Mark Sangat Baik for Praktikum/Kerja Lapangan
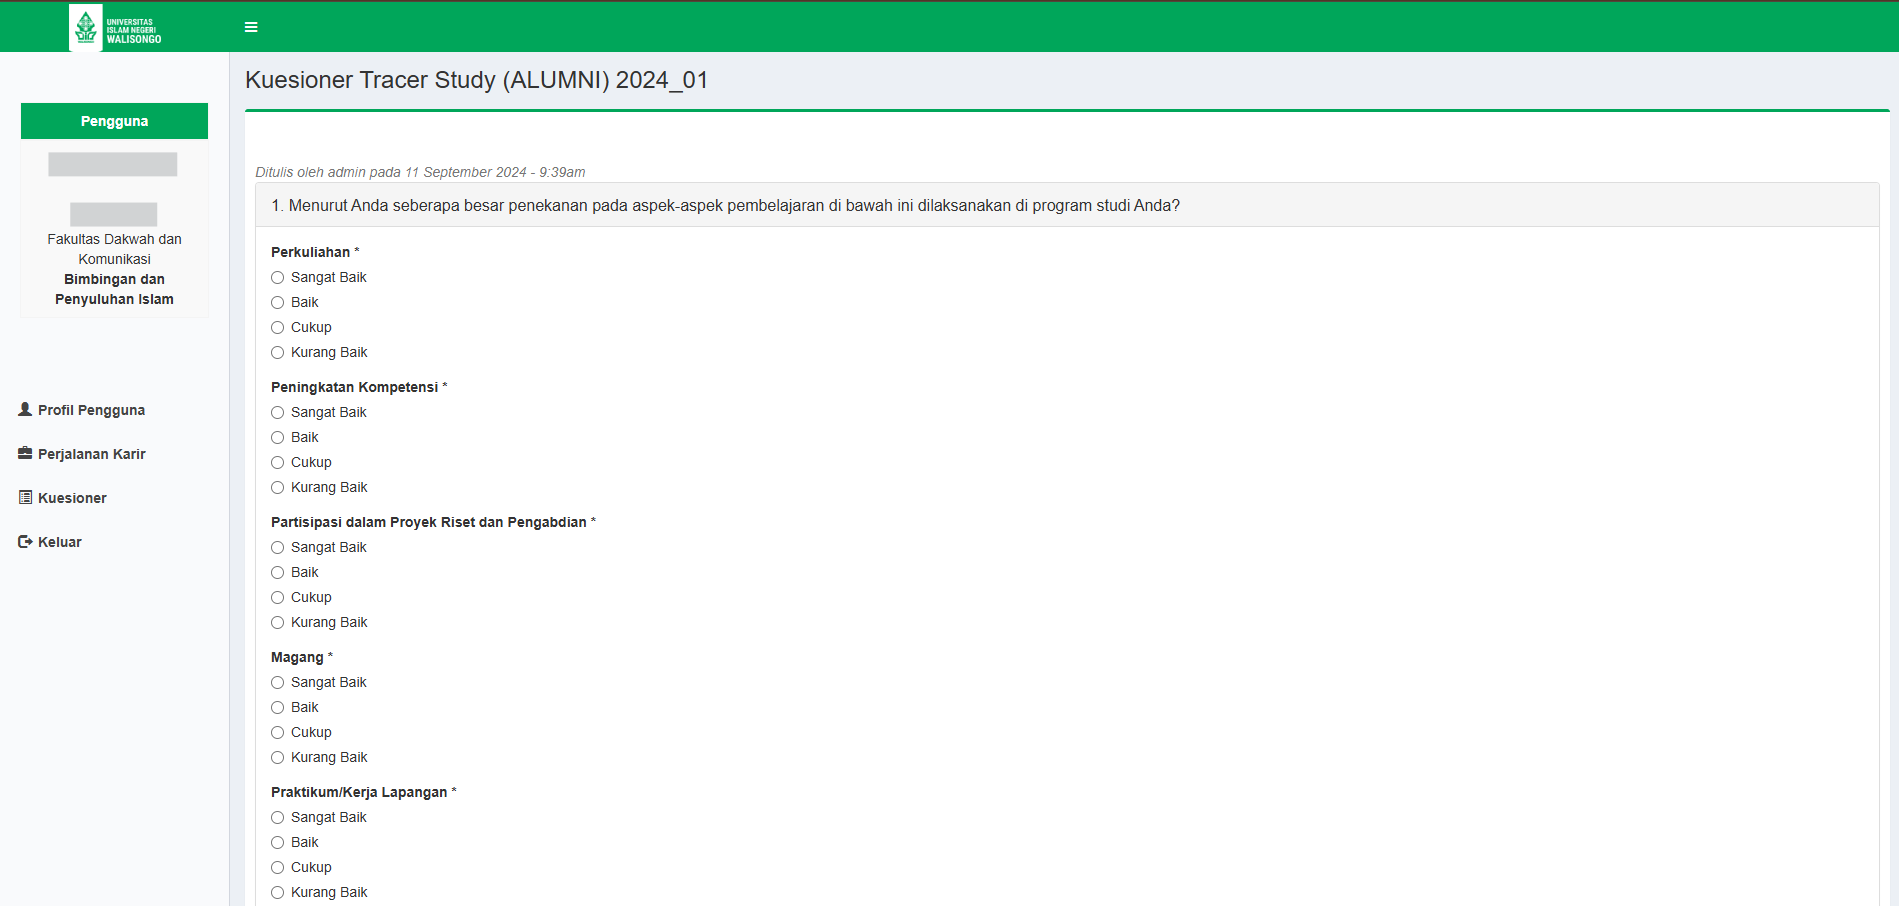1899x906 pixels. coord(278,818)
